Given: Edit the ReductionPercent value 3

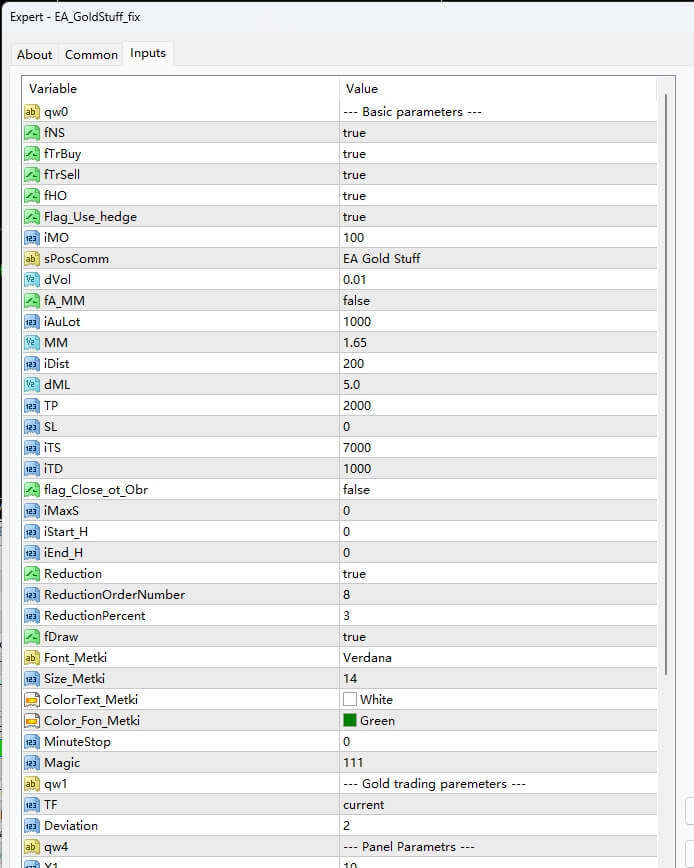Looking at the screenshot, I should [x=498, y=616].
